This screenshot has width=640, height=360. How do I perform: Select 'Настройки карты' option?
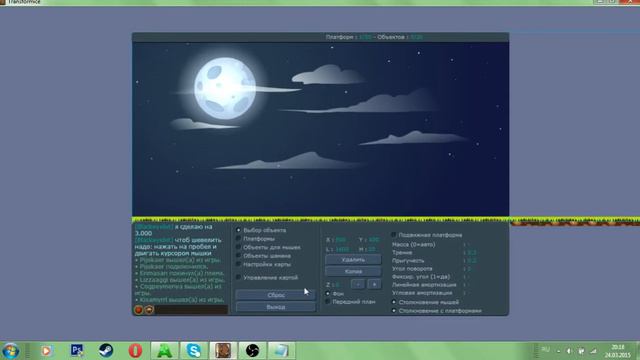point(264,264)
